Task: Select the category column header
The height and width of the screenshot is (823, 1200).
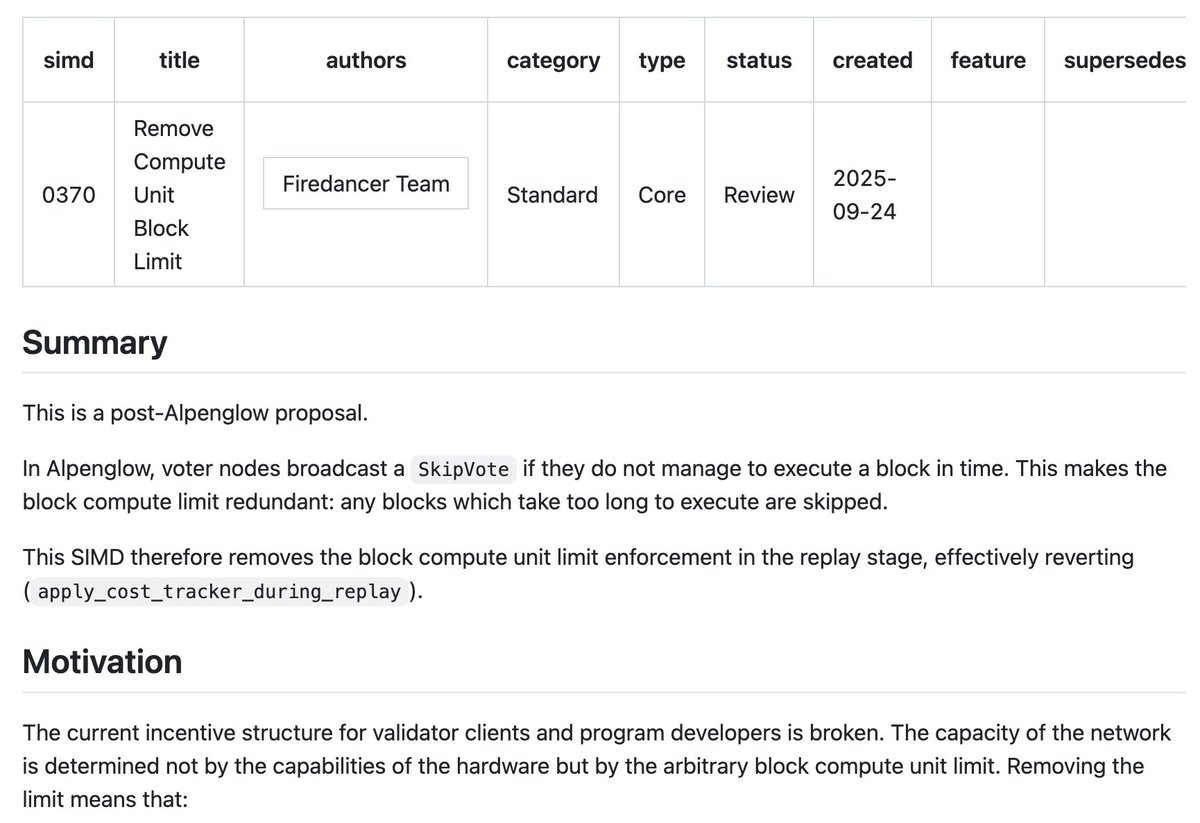Action: pos(553,60)
